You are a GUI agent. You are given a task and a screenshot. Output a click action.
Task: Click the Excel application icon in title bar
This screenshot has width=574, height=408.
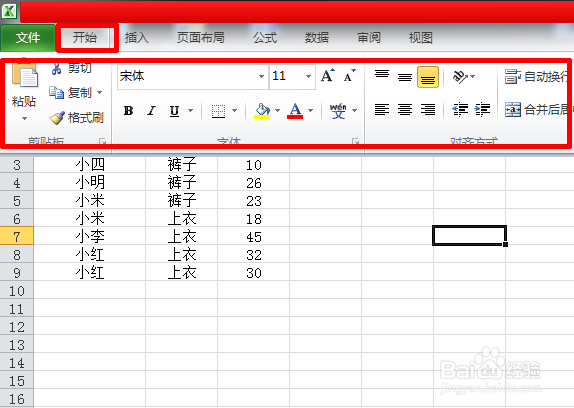click(x=9, y=11)
